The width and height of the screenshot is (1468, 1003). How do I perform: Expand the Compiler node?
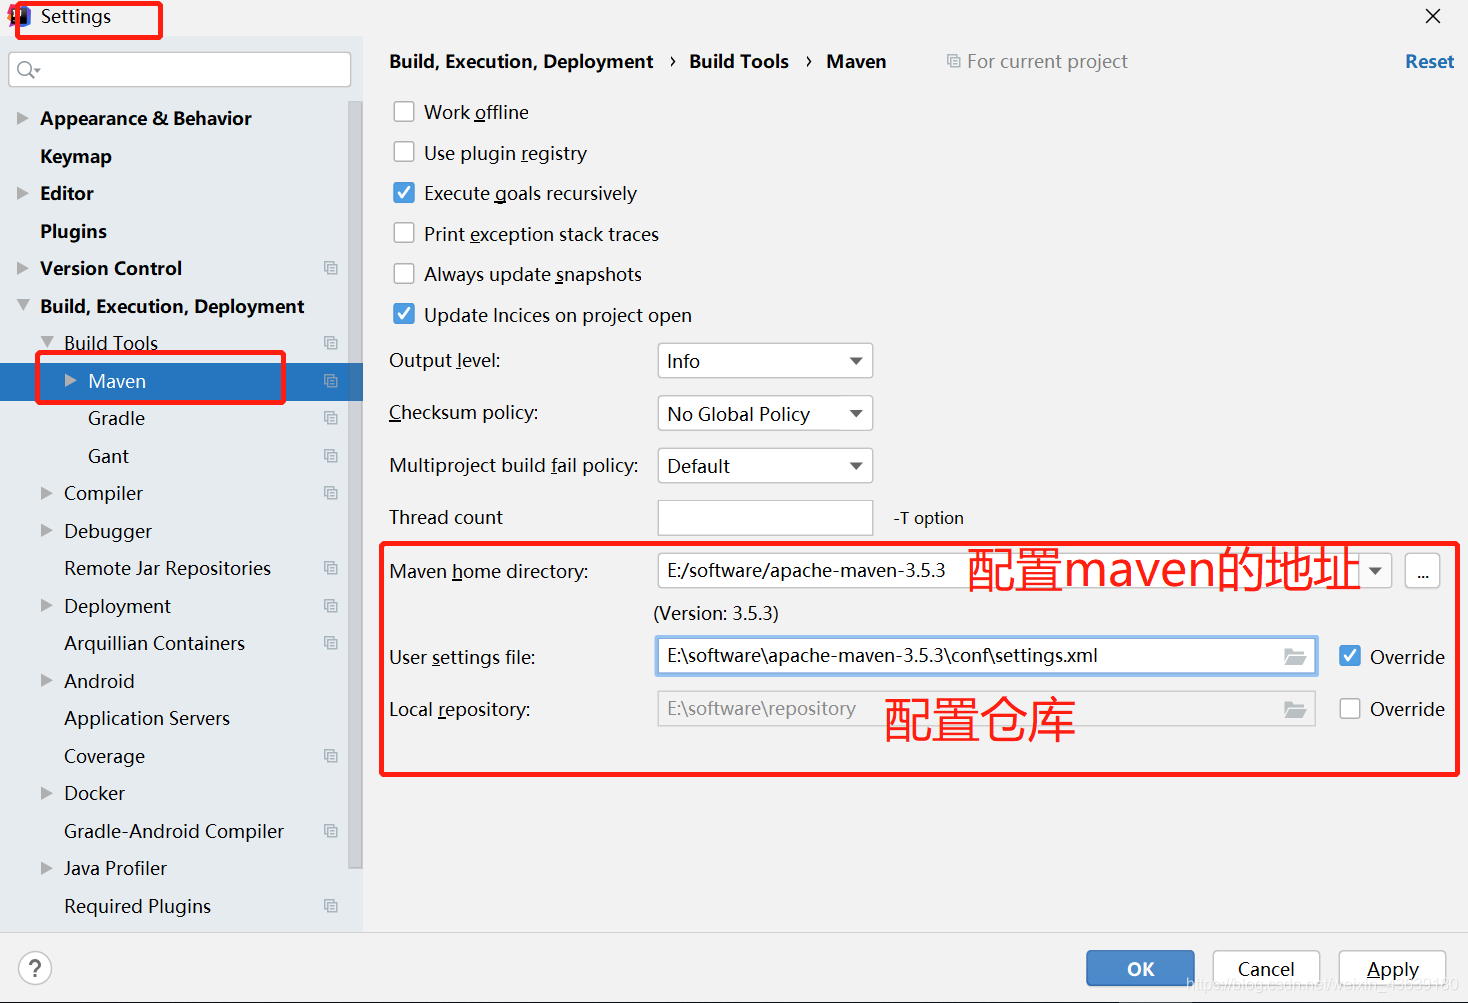pyautogui.click(x=46, y=493)
